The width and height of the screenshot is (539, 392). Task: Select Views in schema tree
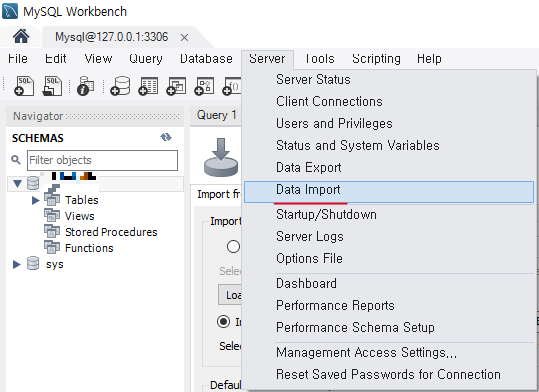pos(80,216)
